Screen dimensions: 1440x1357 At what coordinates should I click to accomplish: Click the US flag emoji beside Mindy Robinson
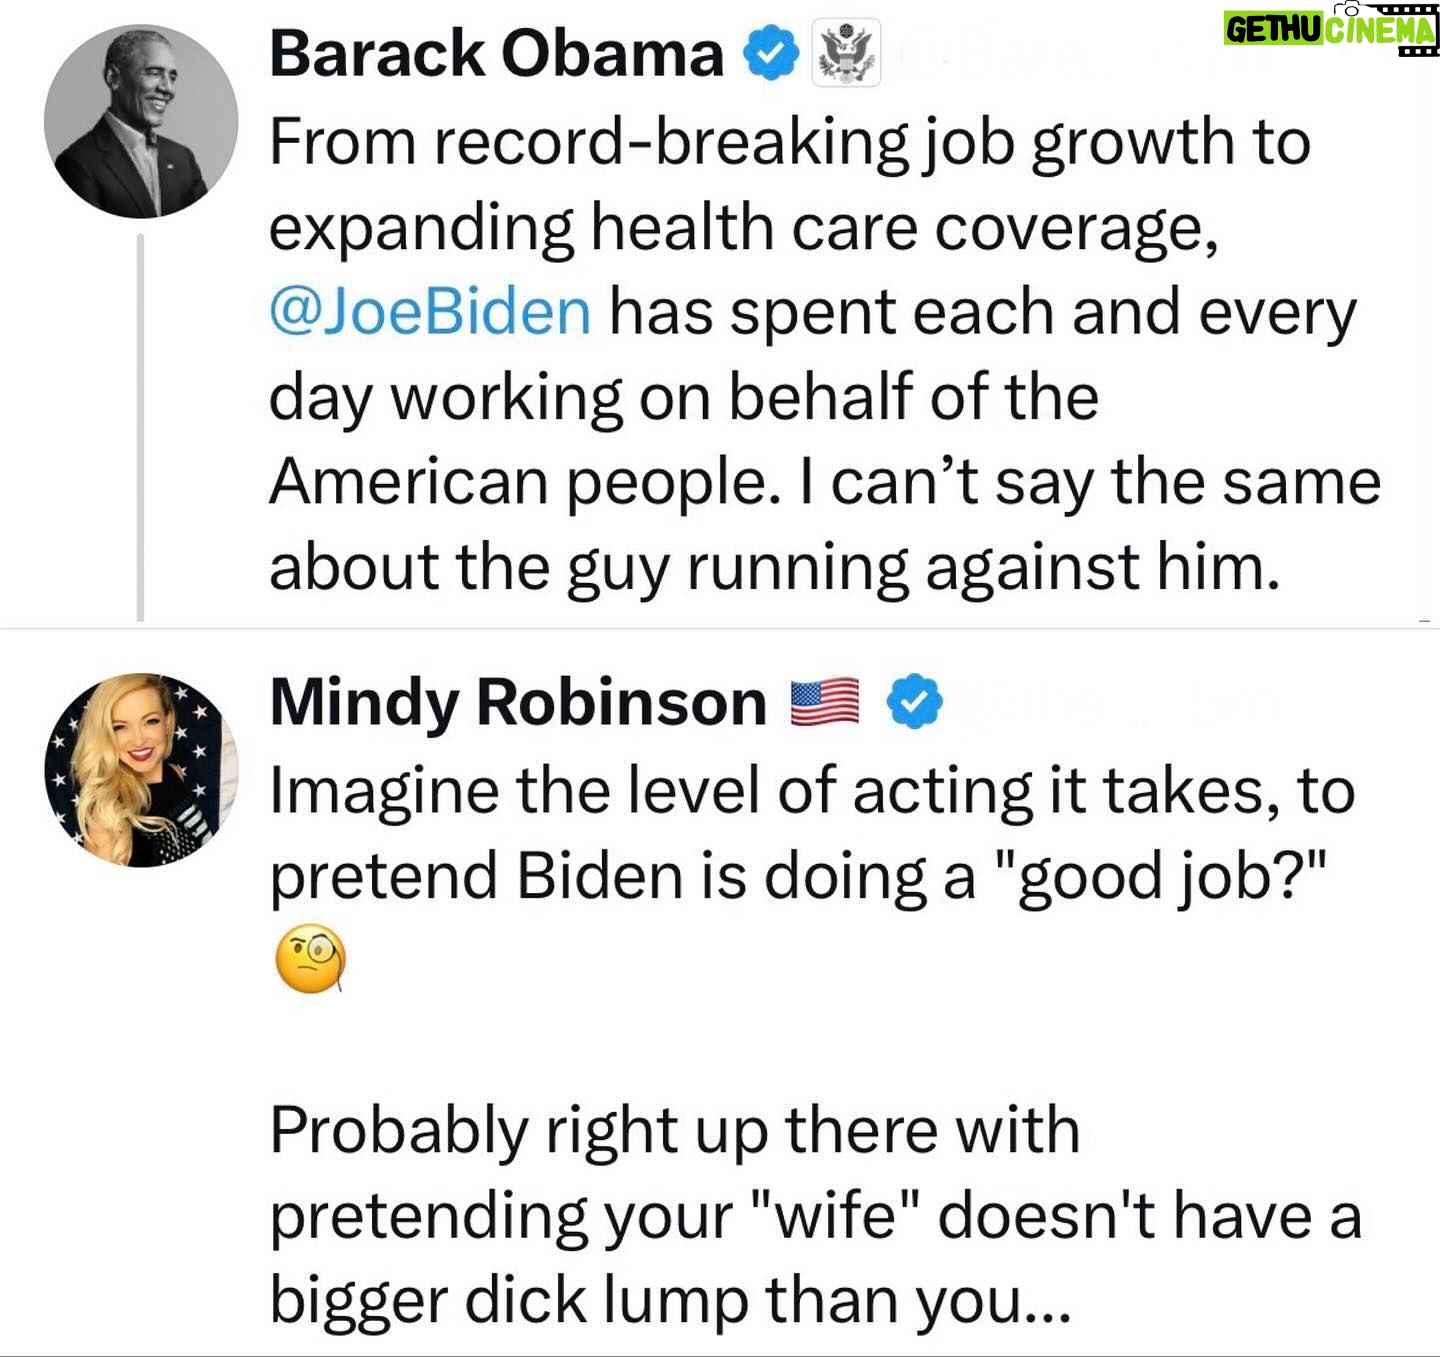click(x=825, y=701)
